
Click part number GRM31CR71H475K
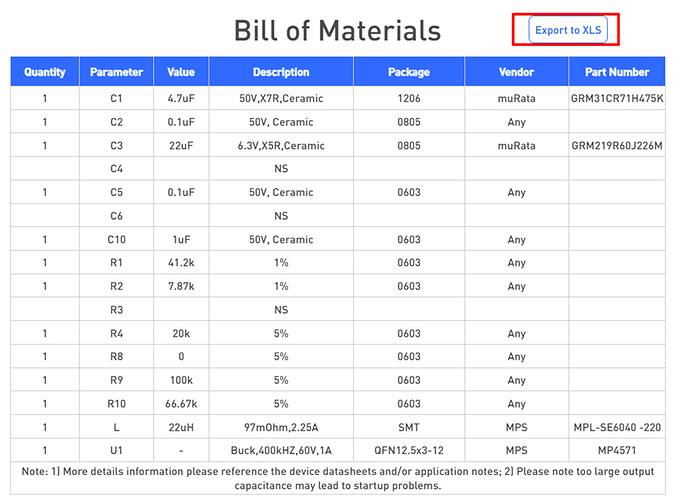tap(617, 99)
